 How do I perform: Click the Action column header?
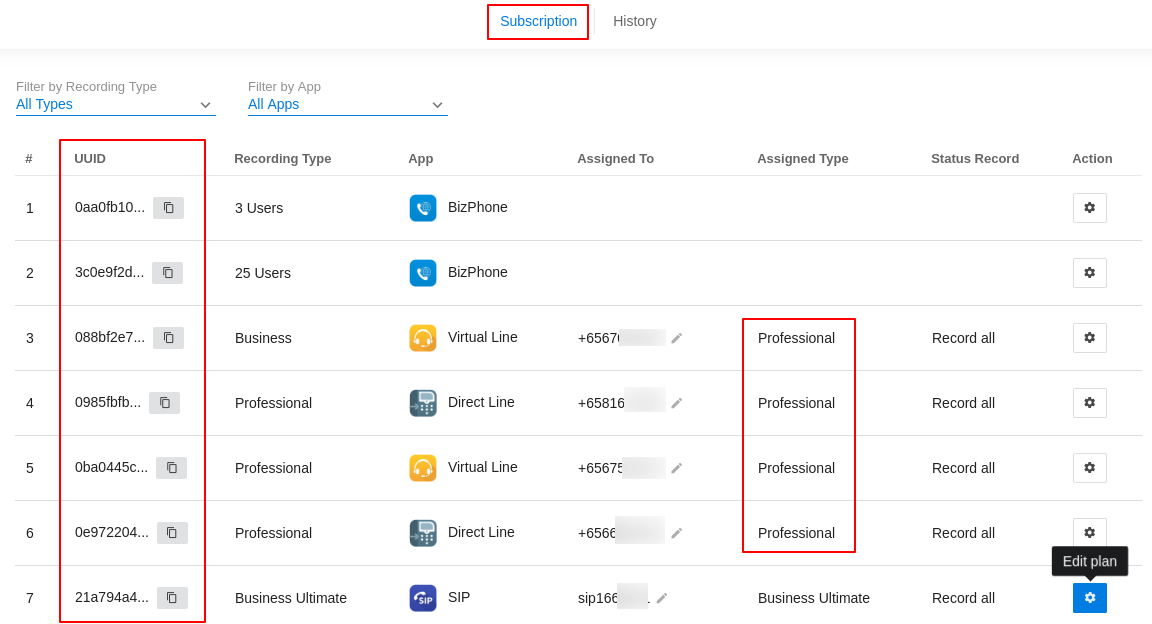click(1092, 159)
